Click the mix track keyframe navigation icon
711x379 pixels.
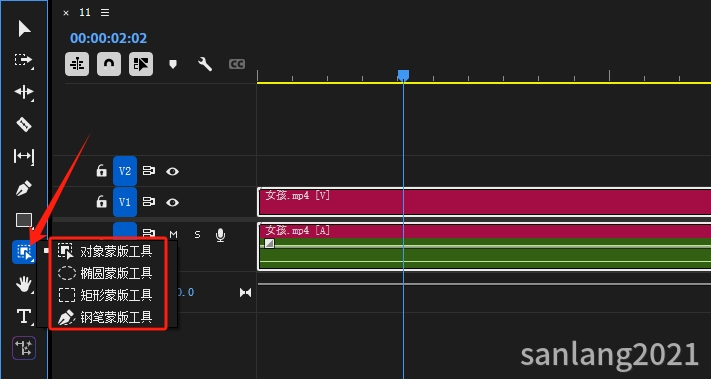tap(245, 293)
